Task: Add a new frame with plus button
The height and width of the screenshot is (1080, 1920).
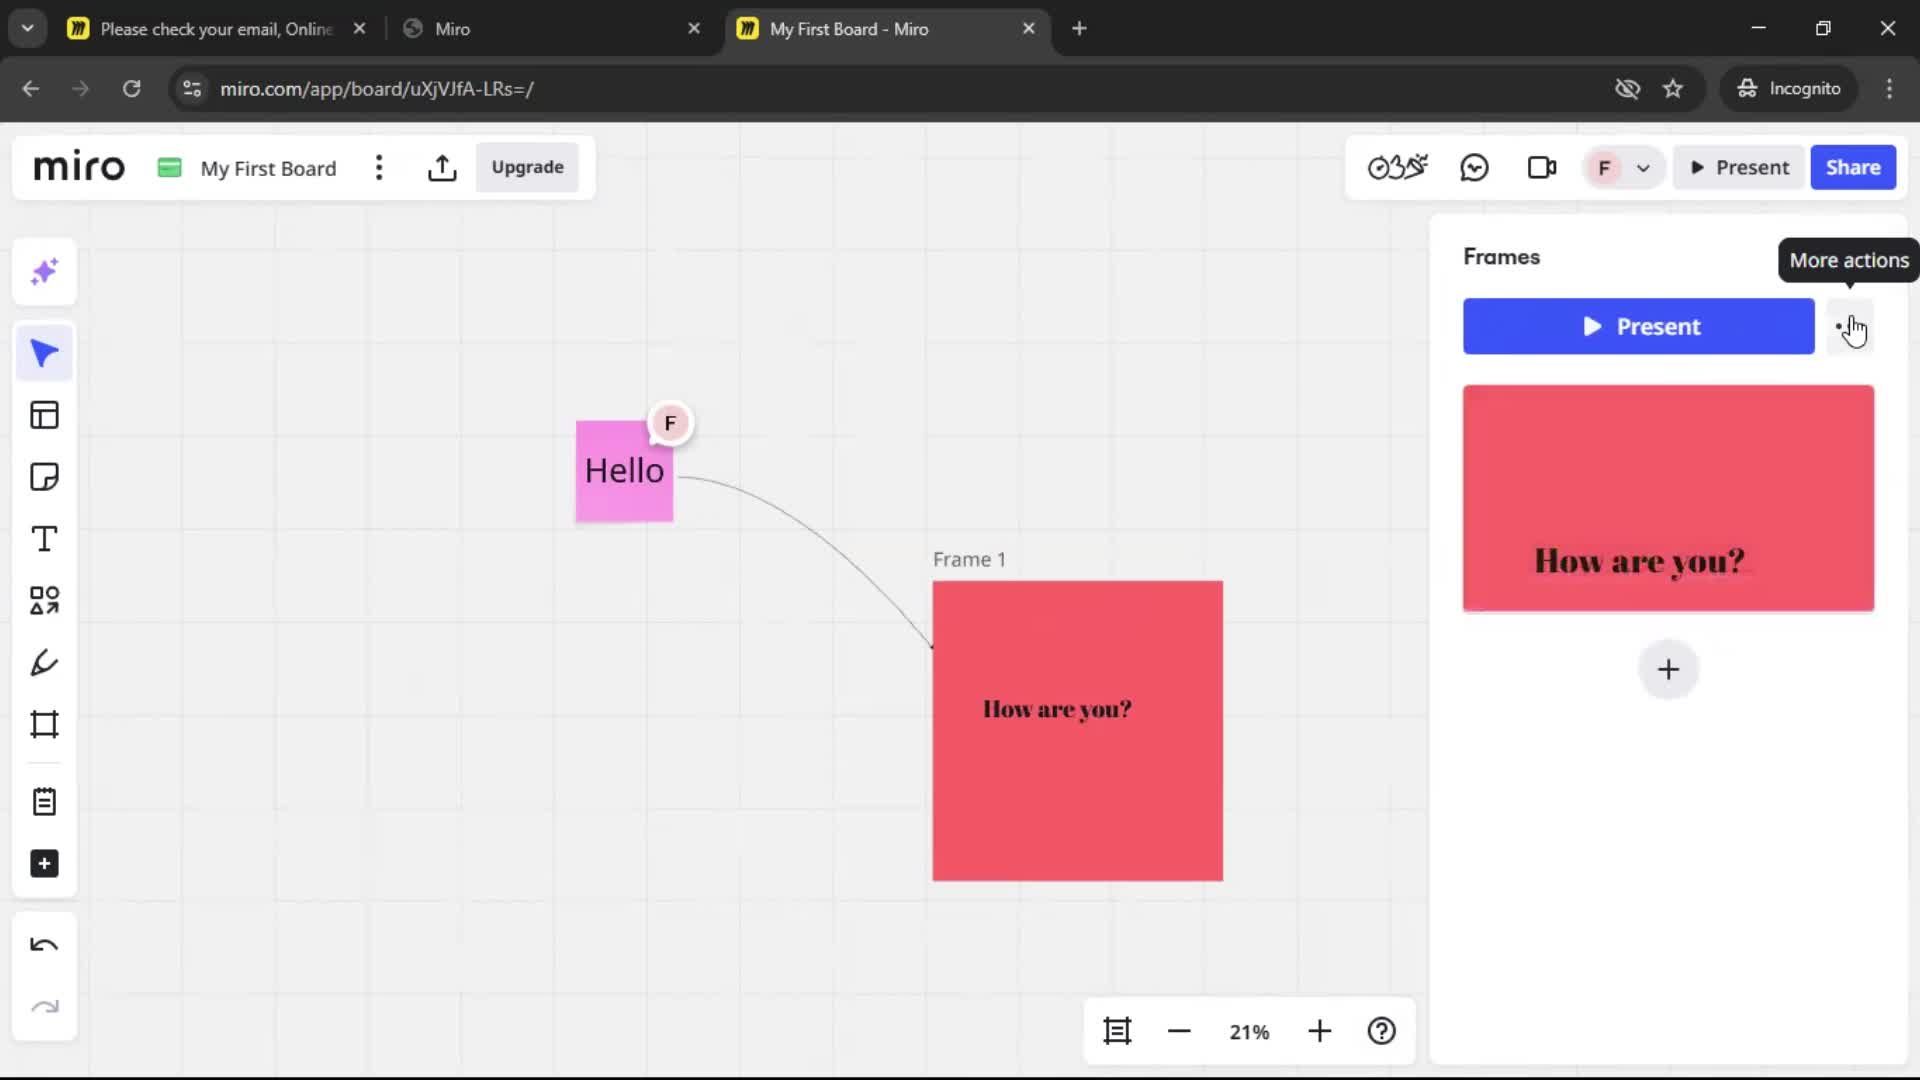Action: (1668, 670)
